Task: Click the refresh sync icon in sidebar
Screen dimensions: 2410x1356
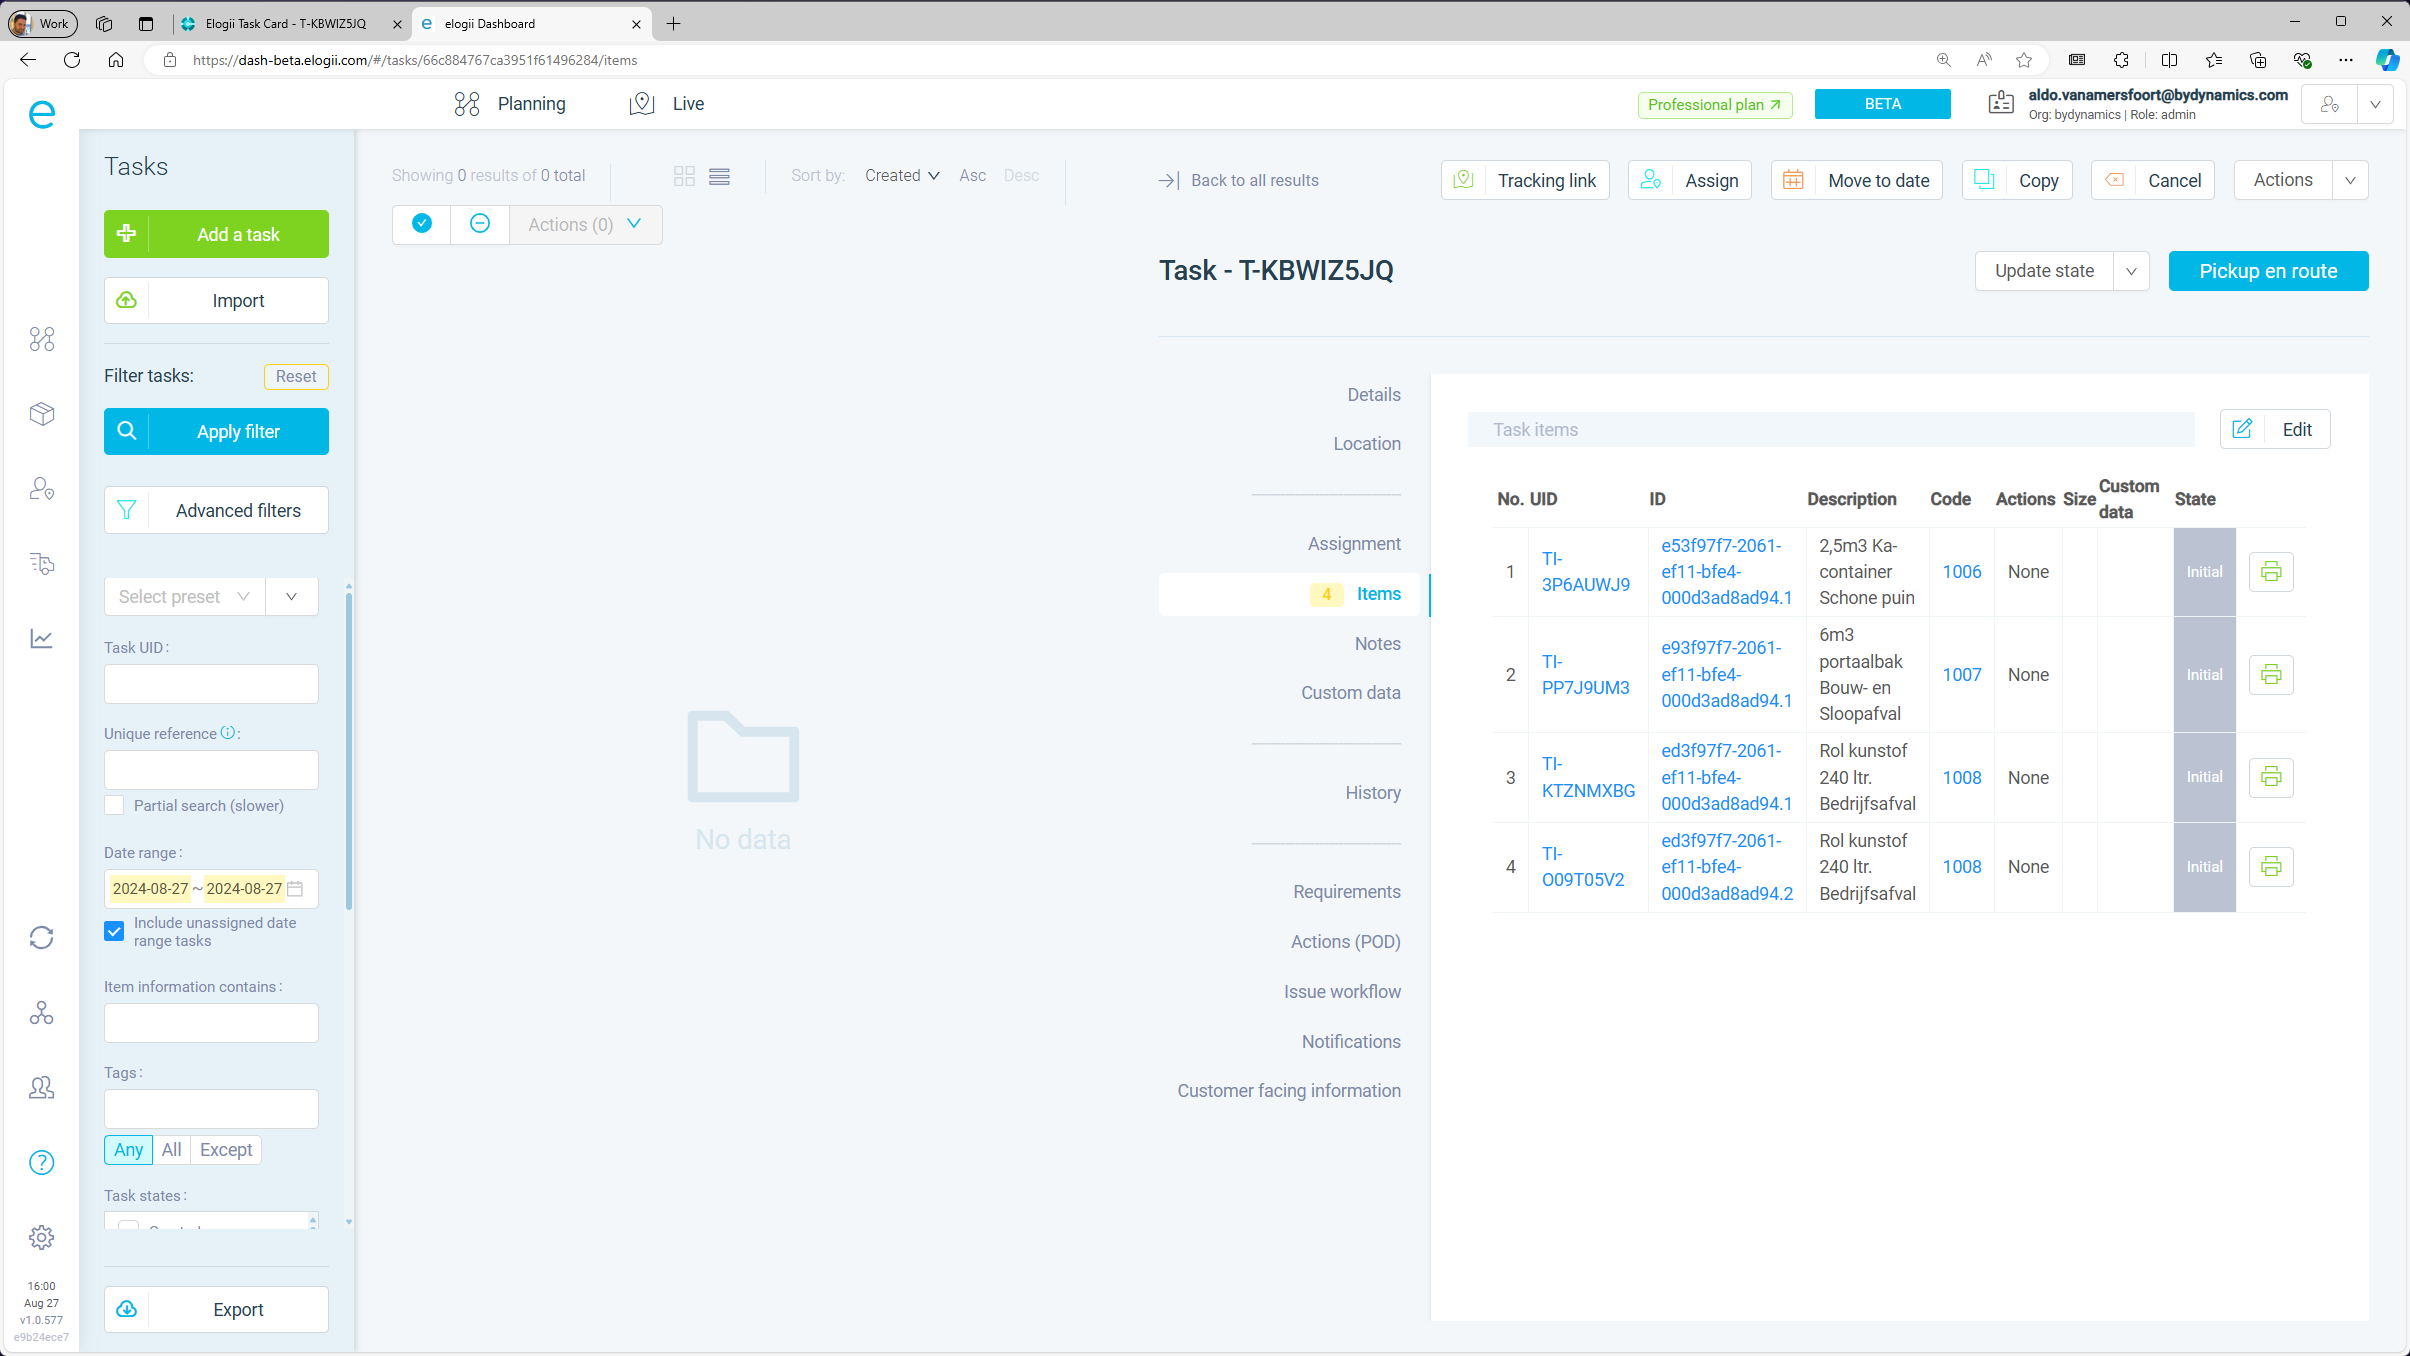Action: click(x=41, y=937)
